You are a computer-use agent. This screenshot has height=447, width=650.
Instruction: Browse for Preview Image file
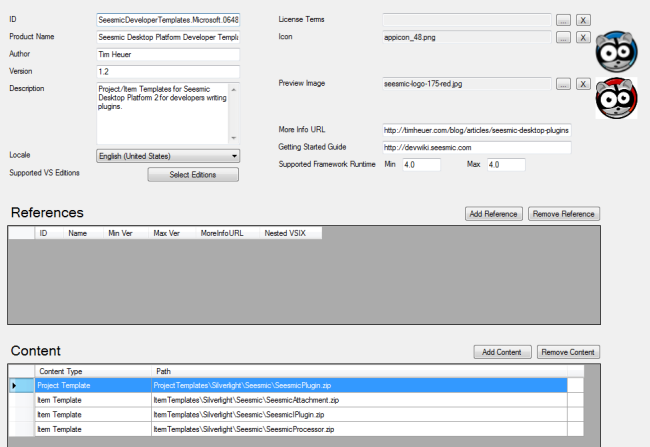(563, 84)
